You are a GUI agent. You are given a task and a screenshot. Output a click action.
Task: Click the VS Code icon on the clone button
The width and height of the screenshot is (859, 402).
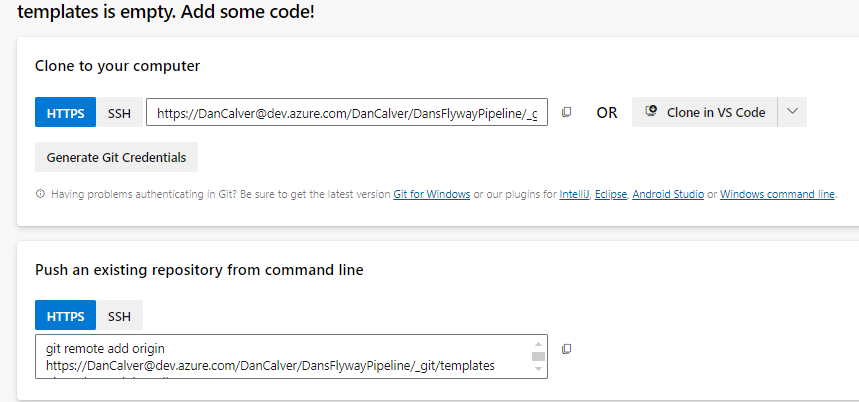click(651, 112)
